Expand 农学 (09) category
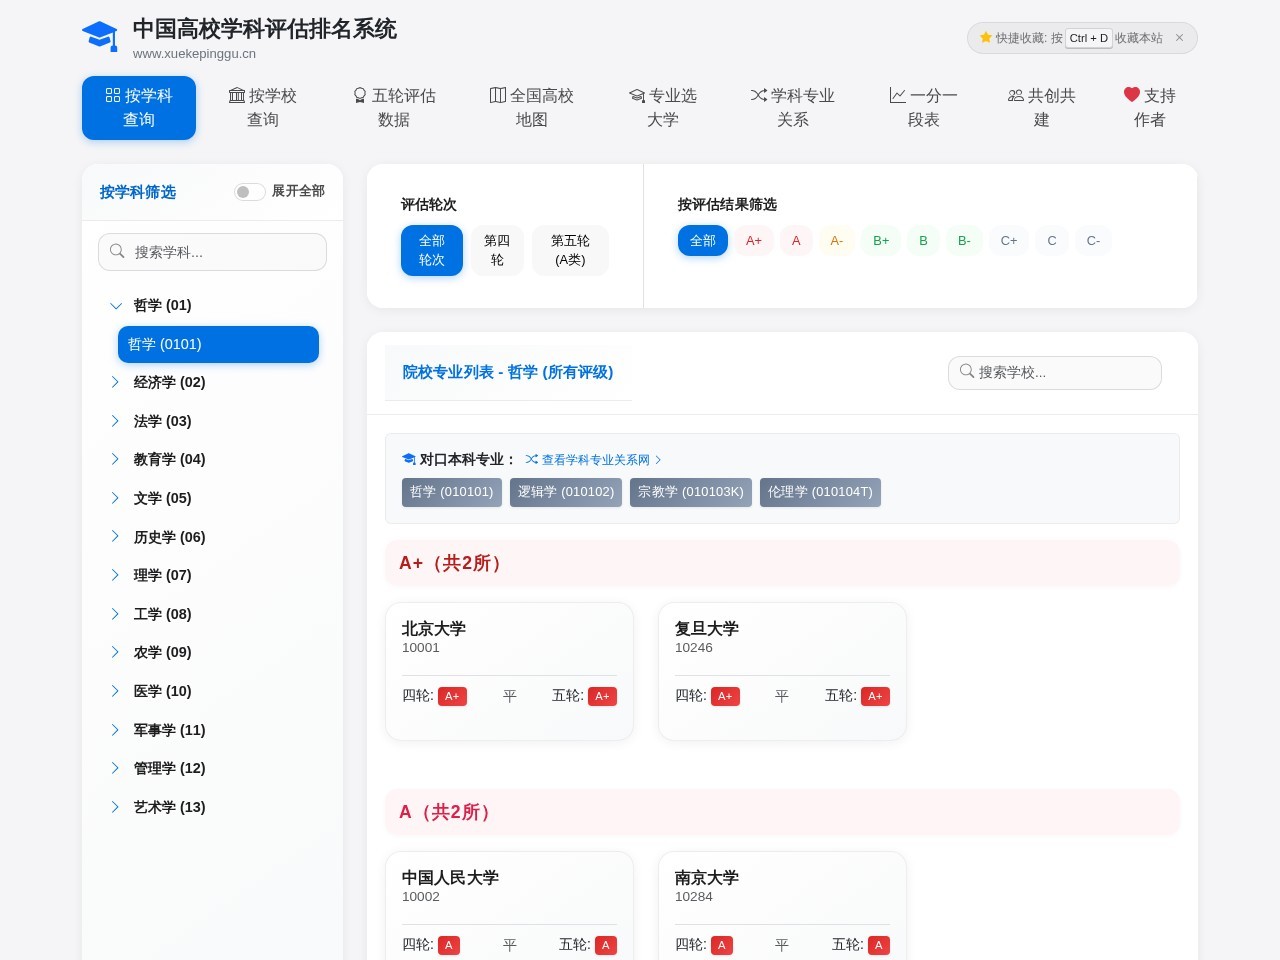1280x960 pixels. click(212, 652)
